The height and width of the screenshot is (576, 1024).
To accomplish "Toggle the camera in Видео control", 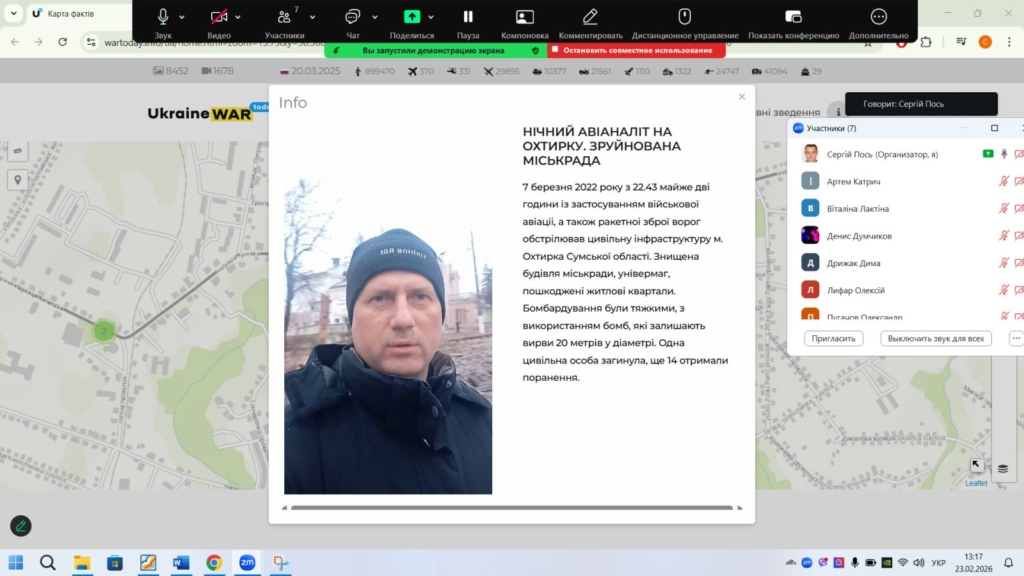I will 219,17.
